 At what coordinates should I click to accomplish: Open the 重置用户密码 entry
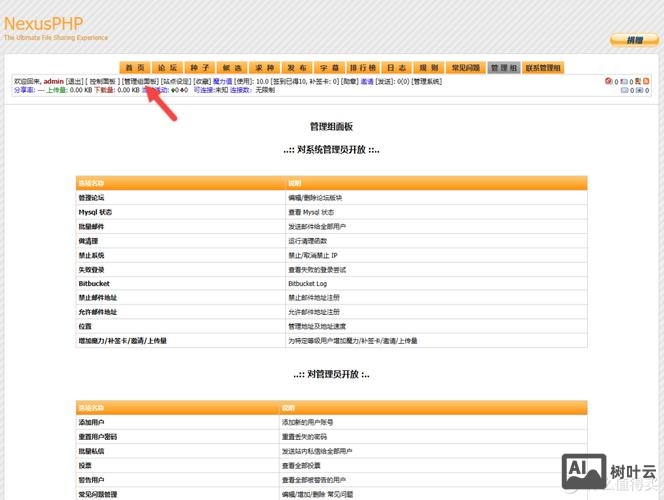[97, 437]
